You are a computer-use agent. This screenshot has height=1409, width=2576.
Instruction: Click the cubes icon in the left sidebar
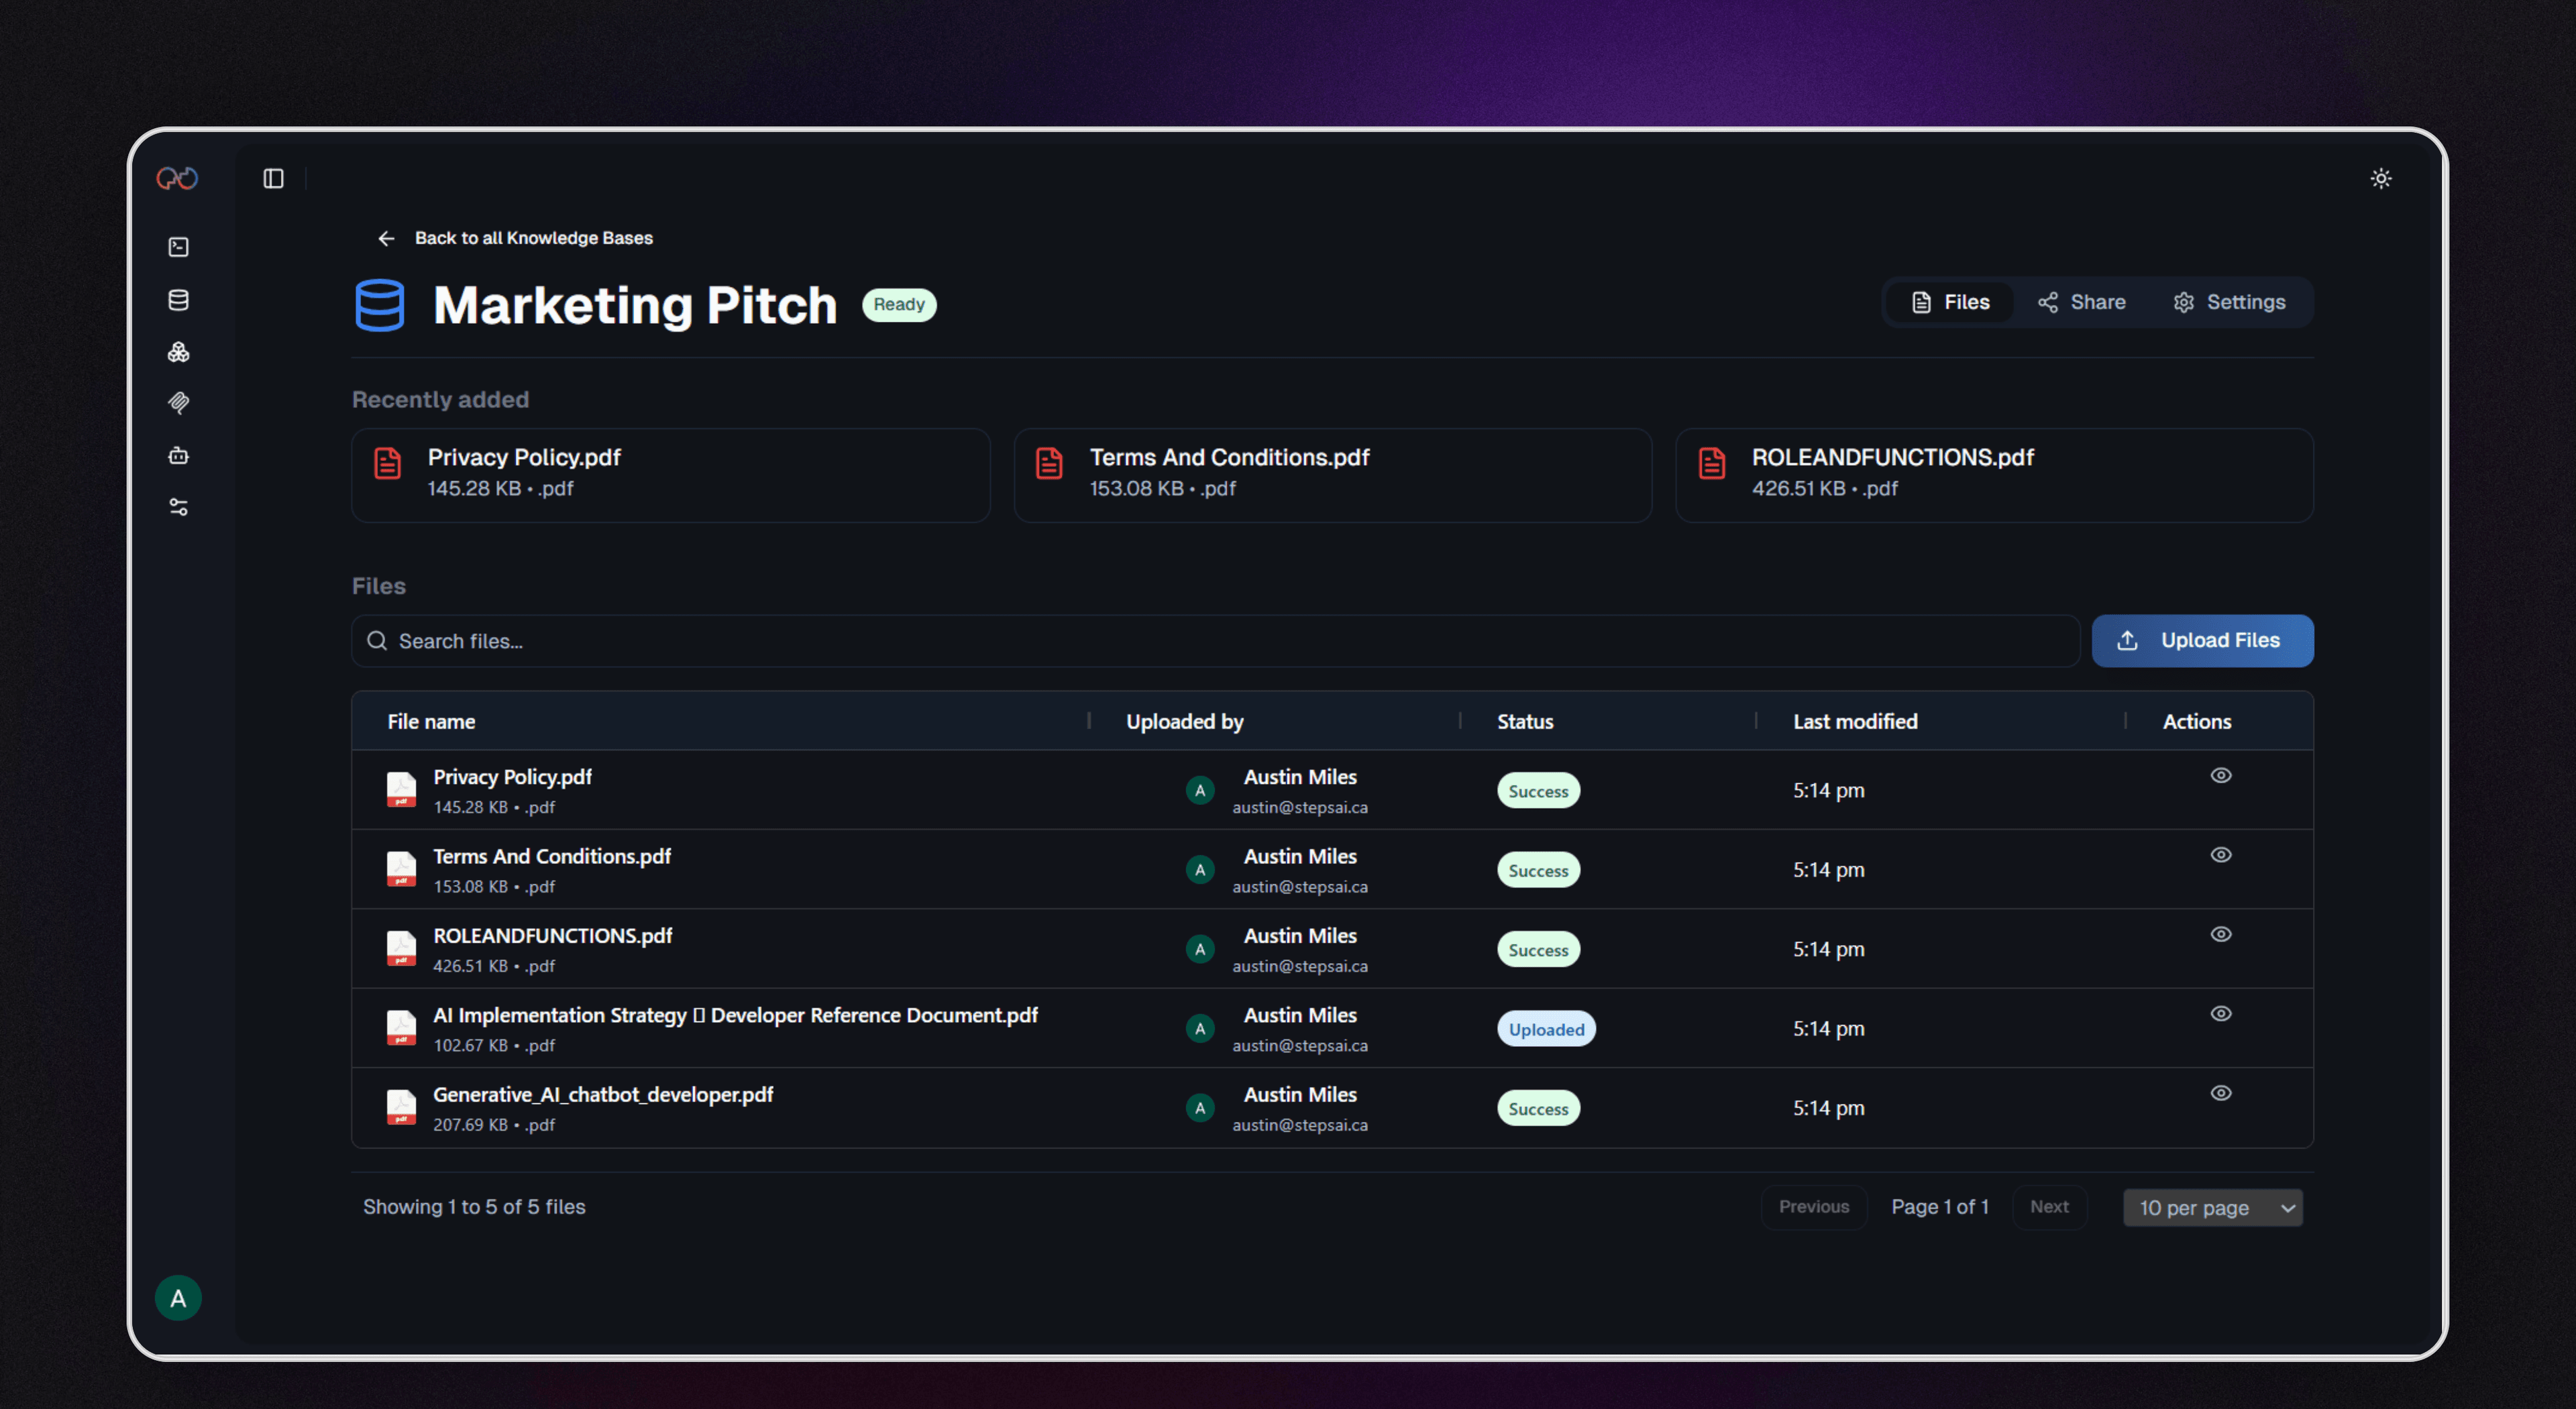pyautogui.click(x=179, y=352)
